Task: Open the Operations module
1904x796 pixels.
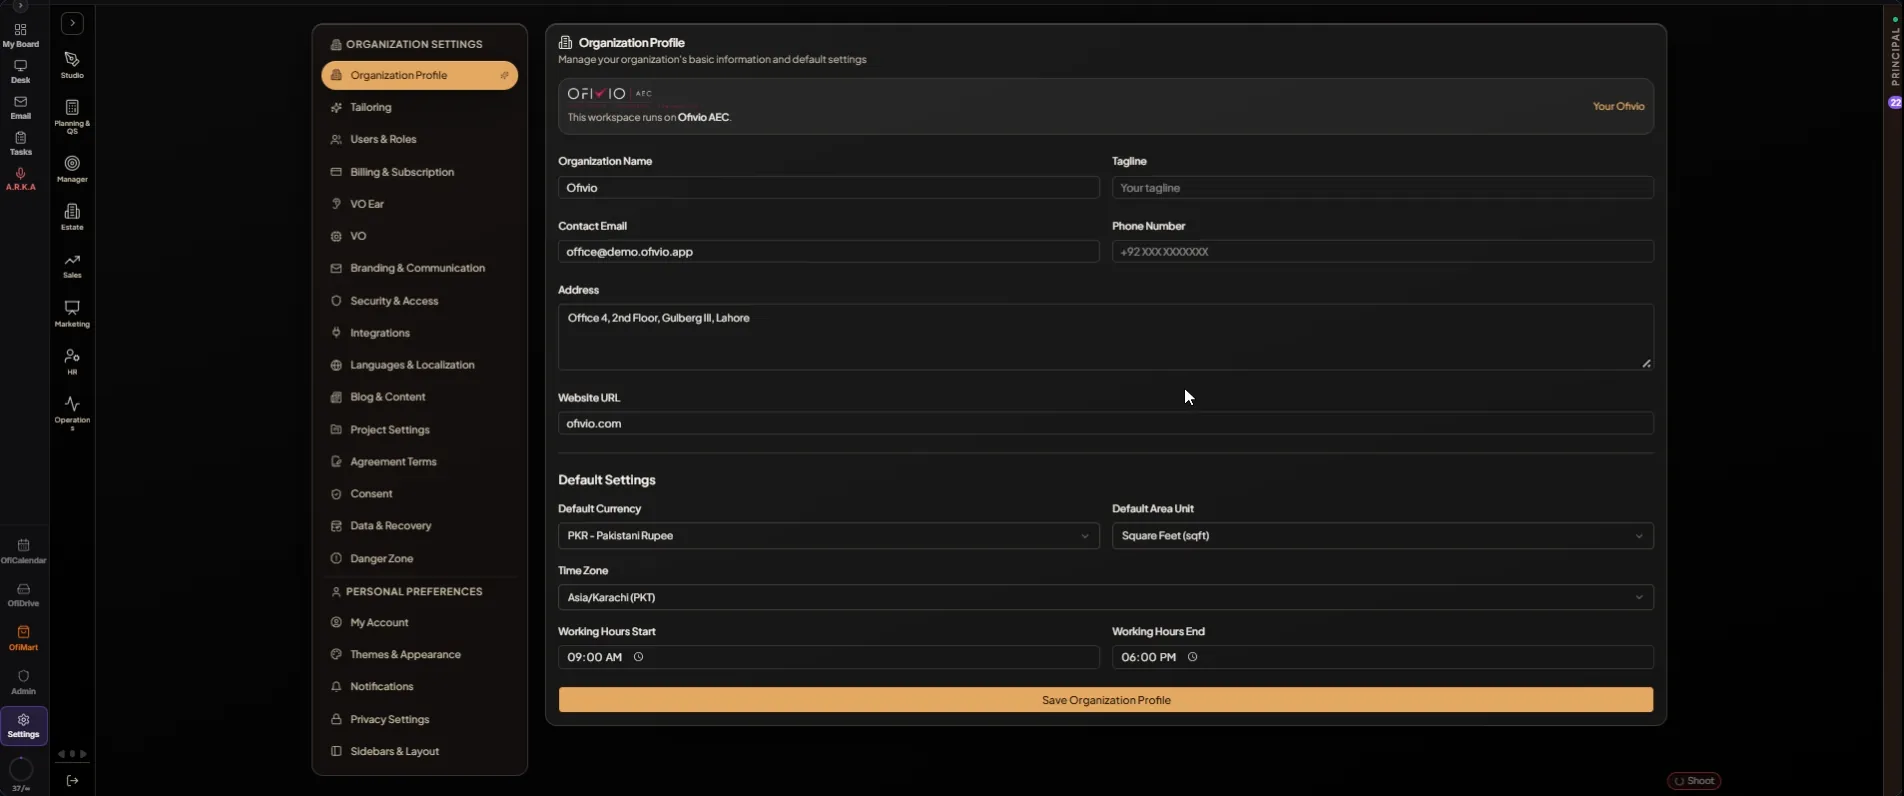Action: point(72,413)
